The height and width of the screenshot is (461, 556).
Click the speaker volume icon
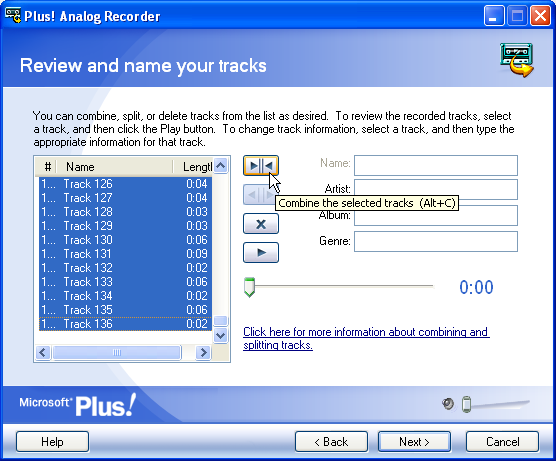pyautogui.click(x=448, y=404)
